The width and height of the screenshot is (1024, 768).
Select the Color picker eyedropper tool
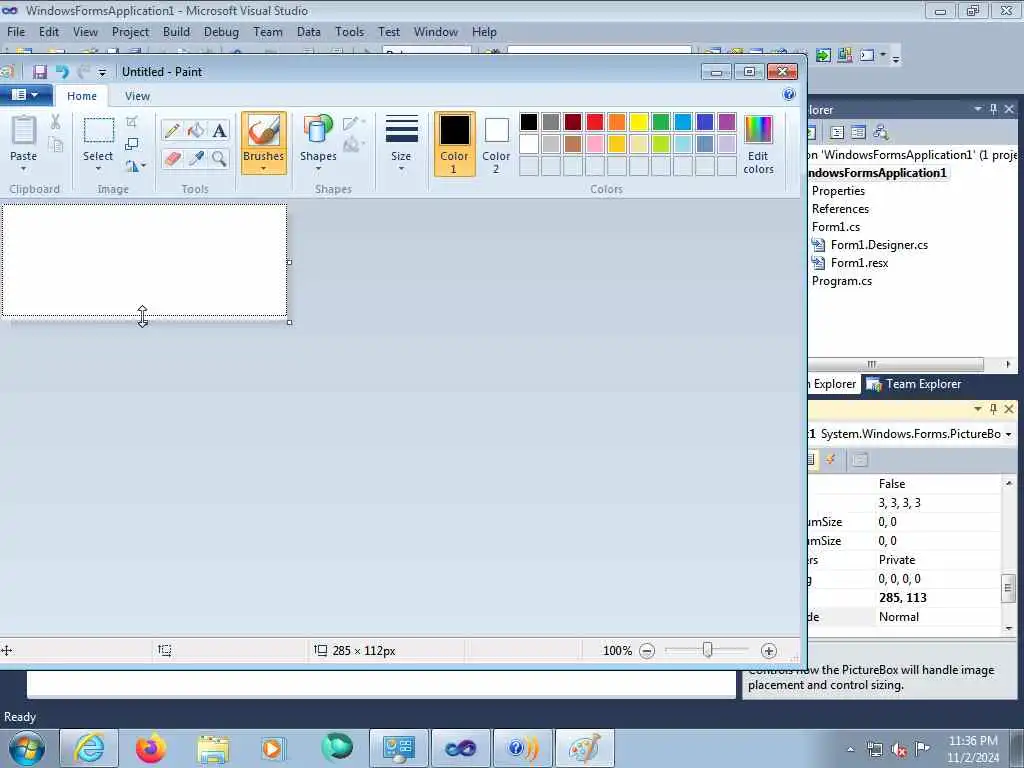195,158
